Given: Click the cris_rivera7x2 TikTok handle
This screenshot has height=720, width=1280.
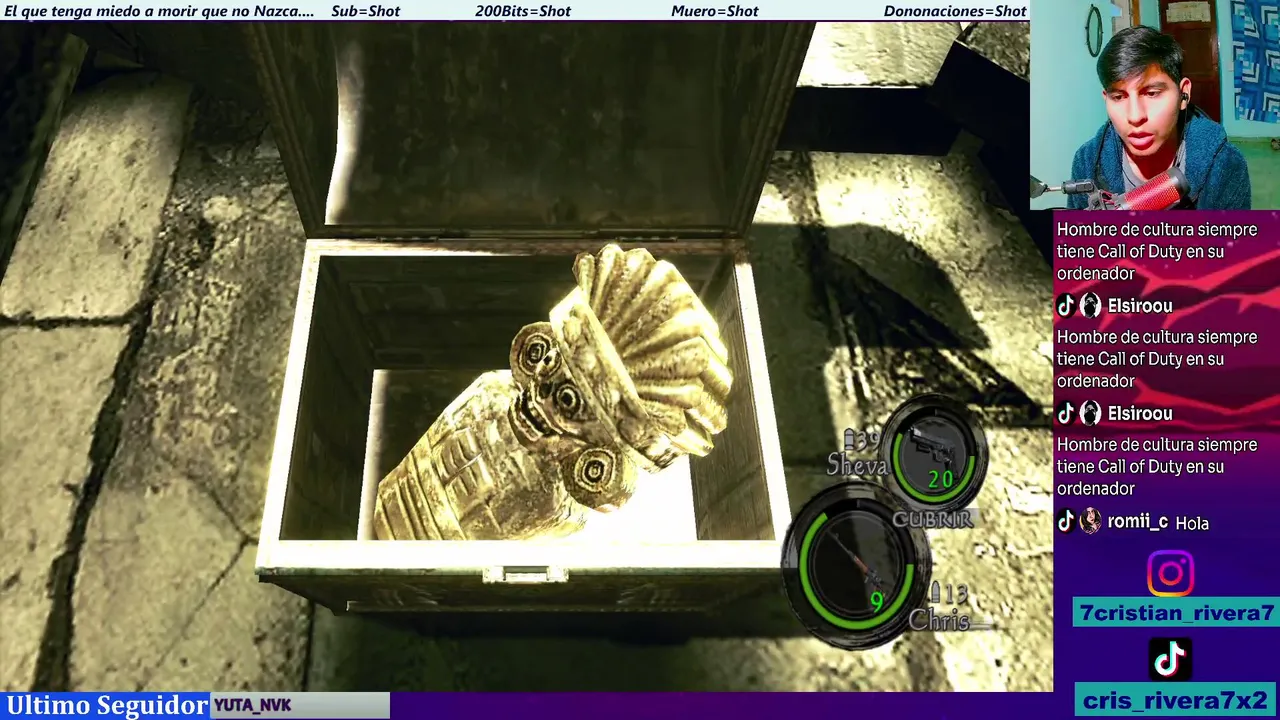Looking at the screenshot, I should (x=1175, y=699).
